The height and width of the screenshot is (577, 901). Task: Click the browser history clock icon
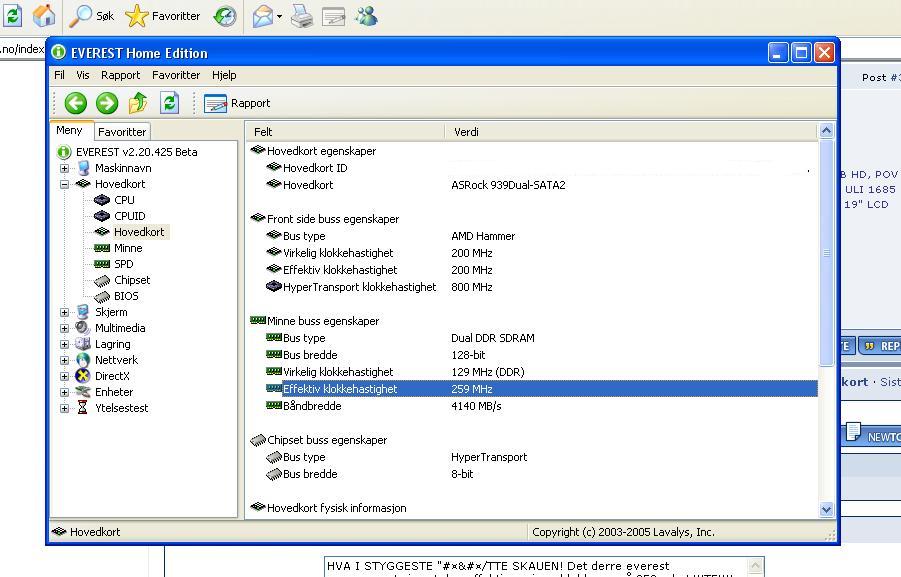point(225,16)
